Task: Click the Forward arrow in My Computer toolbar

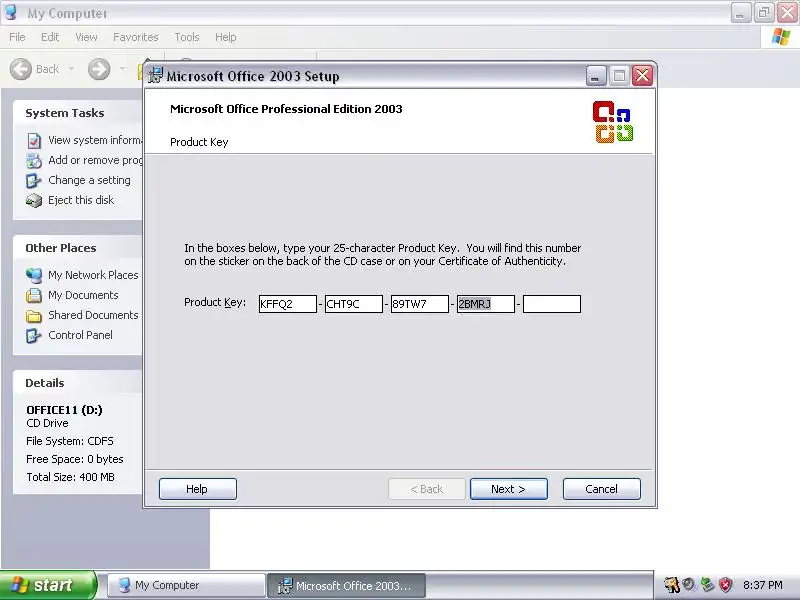Action: 99,69
